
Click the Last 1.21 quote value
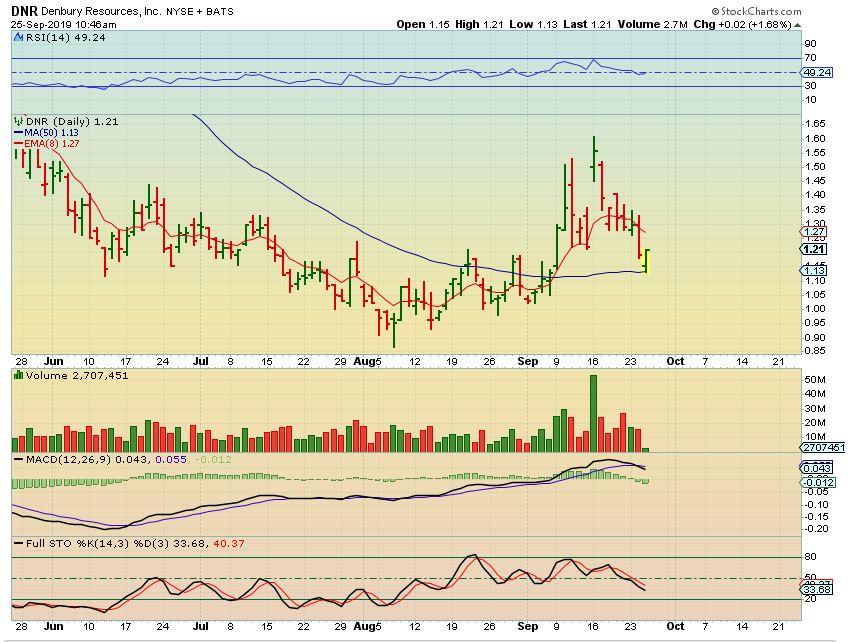tap(587, 24)
